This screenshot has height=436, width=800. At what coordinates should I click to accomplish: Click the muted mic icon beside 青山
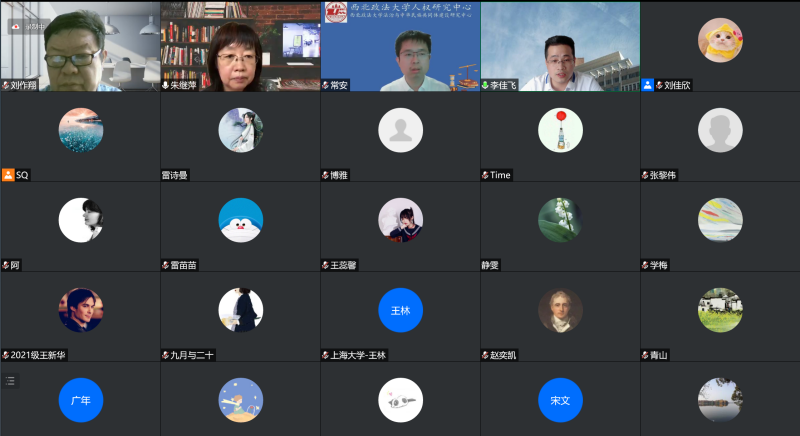(x=645, y=355)
